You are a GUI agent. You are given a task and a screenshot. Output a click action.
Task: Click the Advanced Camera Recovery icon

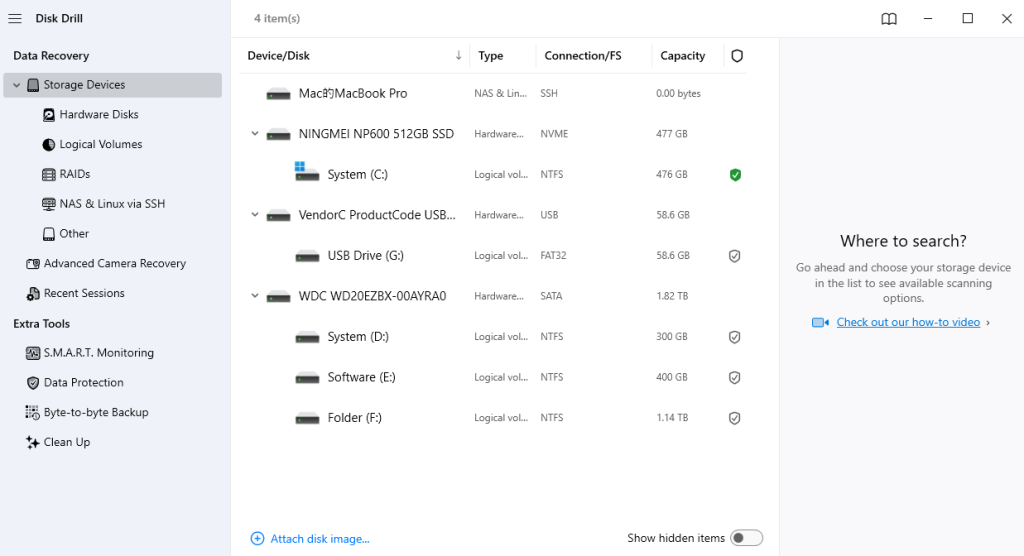[x=33, y=264]
